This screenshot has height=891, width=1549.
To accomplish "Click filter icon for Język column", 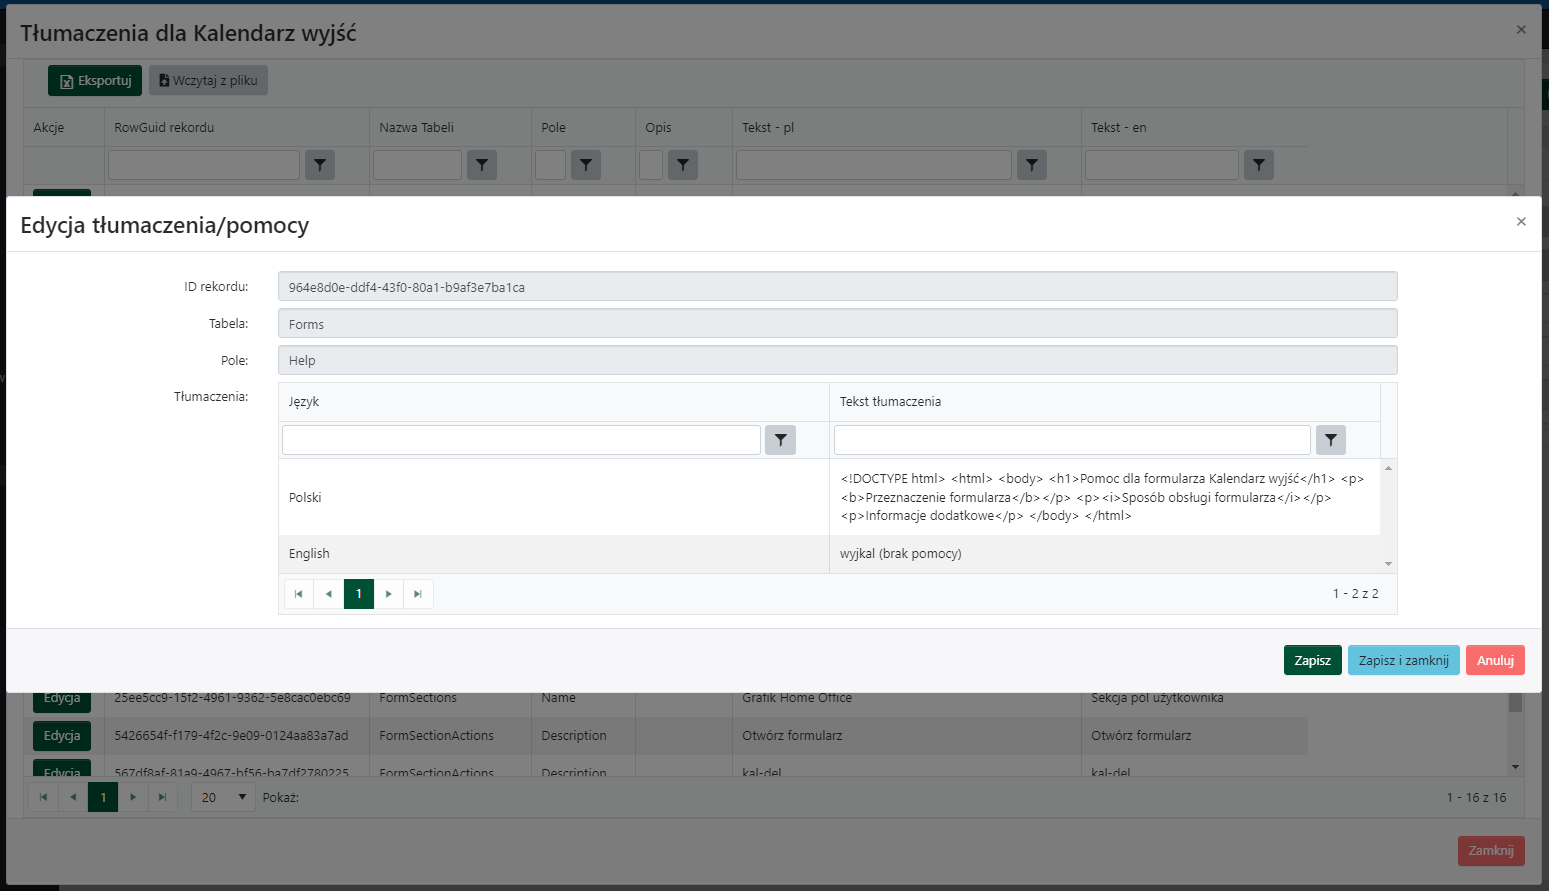I will (x=780, y=440).
